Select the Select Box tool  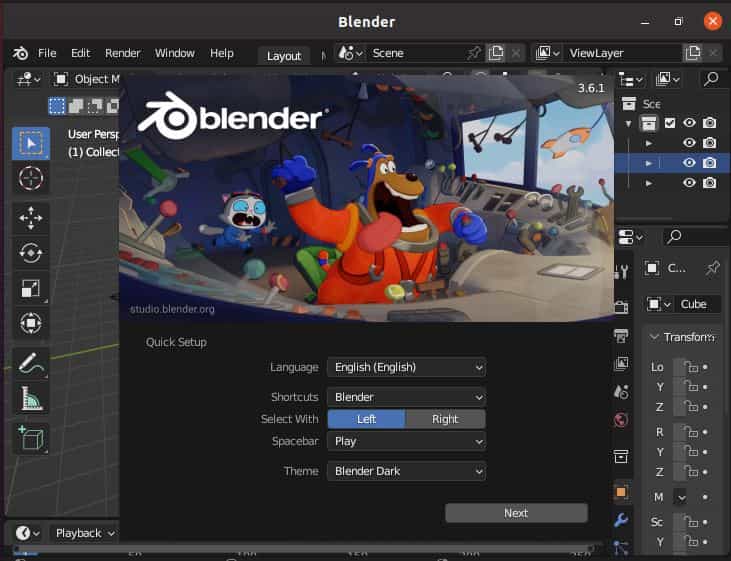pos(31,143)
